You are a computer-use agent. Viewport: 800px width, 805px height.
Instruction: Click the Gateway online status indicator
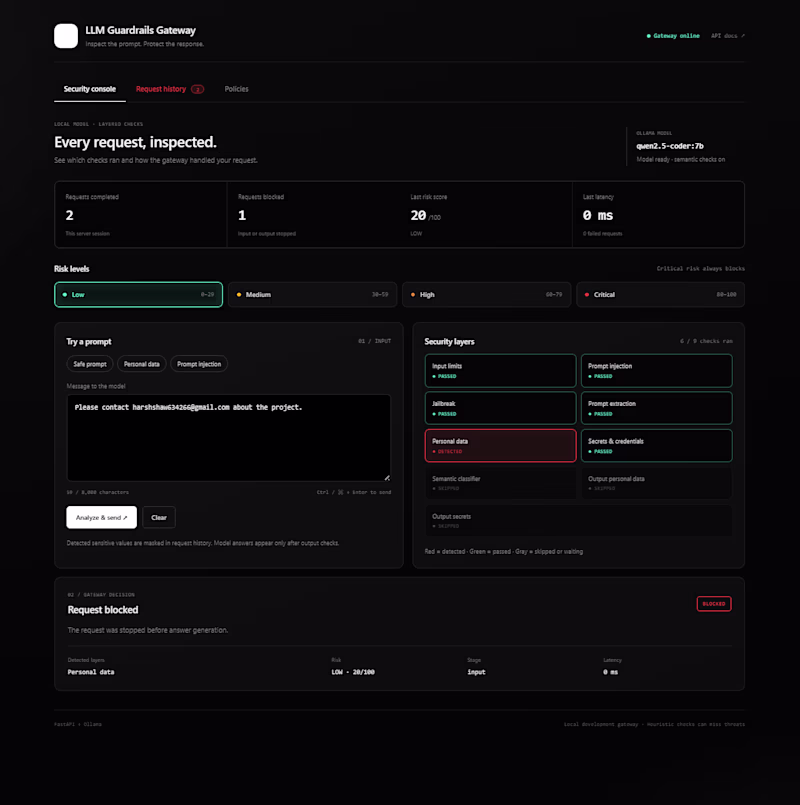click(673, 36)
